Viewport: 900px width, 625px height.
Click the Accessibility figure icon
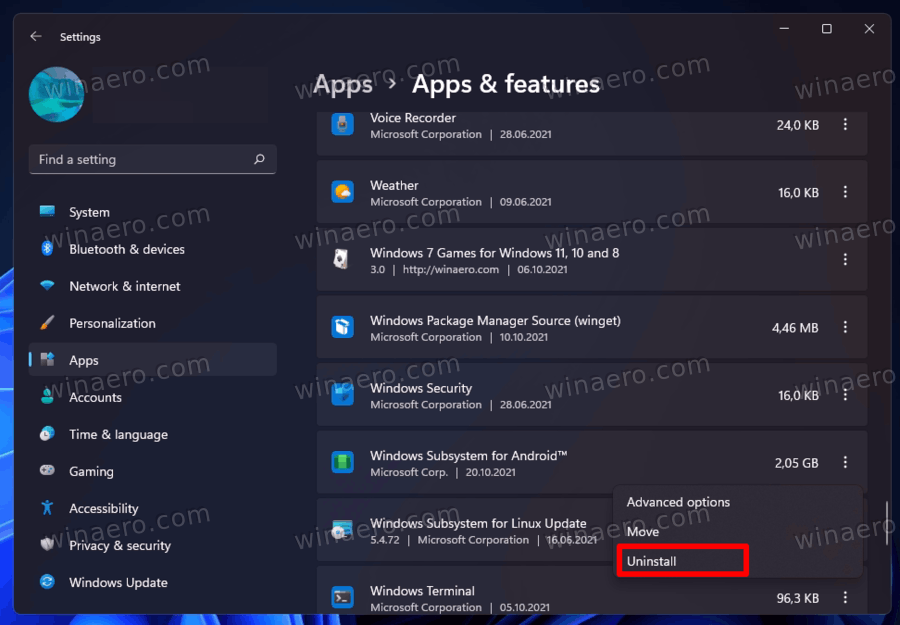point(47,508)
